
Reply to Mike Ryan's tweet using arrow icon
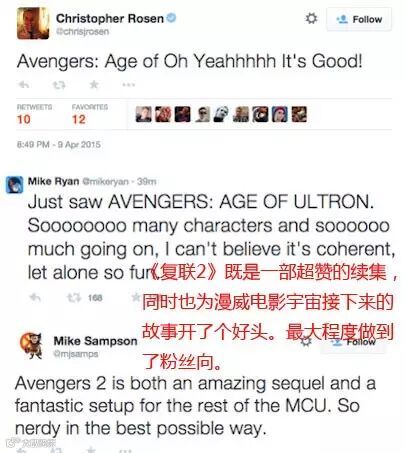click(x=35, y=297)
